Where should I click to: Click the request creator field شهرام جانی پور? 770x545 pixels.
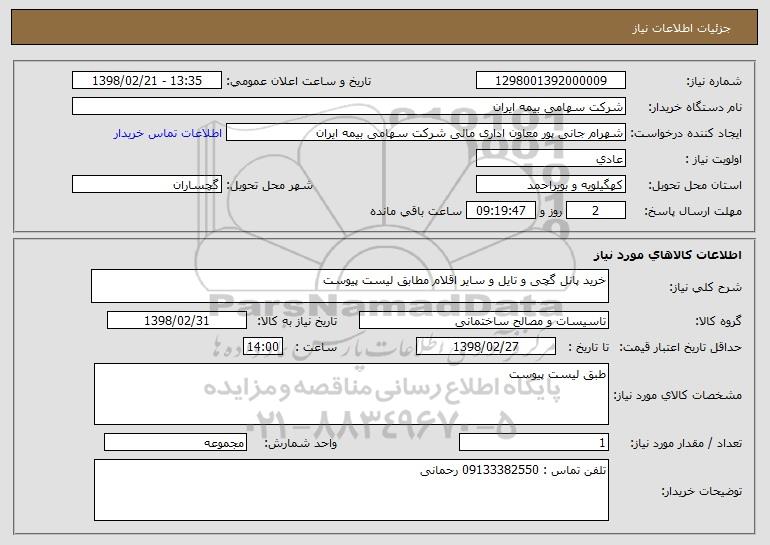click(x=426, y=132)
